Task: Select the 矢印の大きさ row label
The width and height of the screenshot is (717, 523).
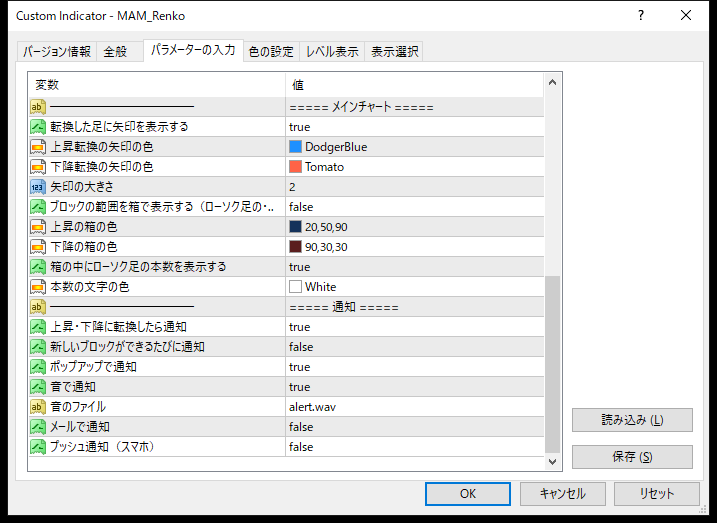Action: pos(82,187)
